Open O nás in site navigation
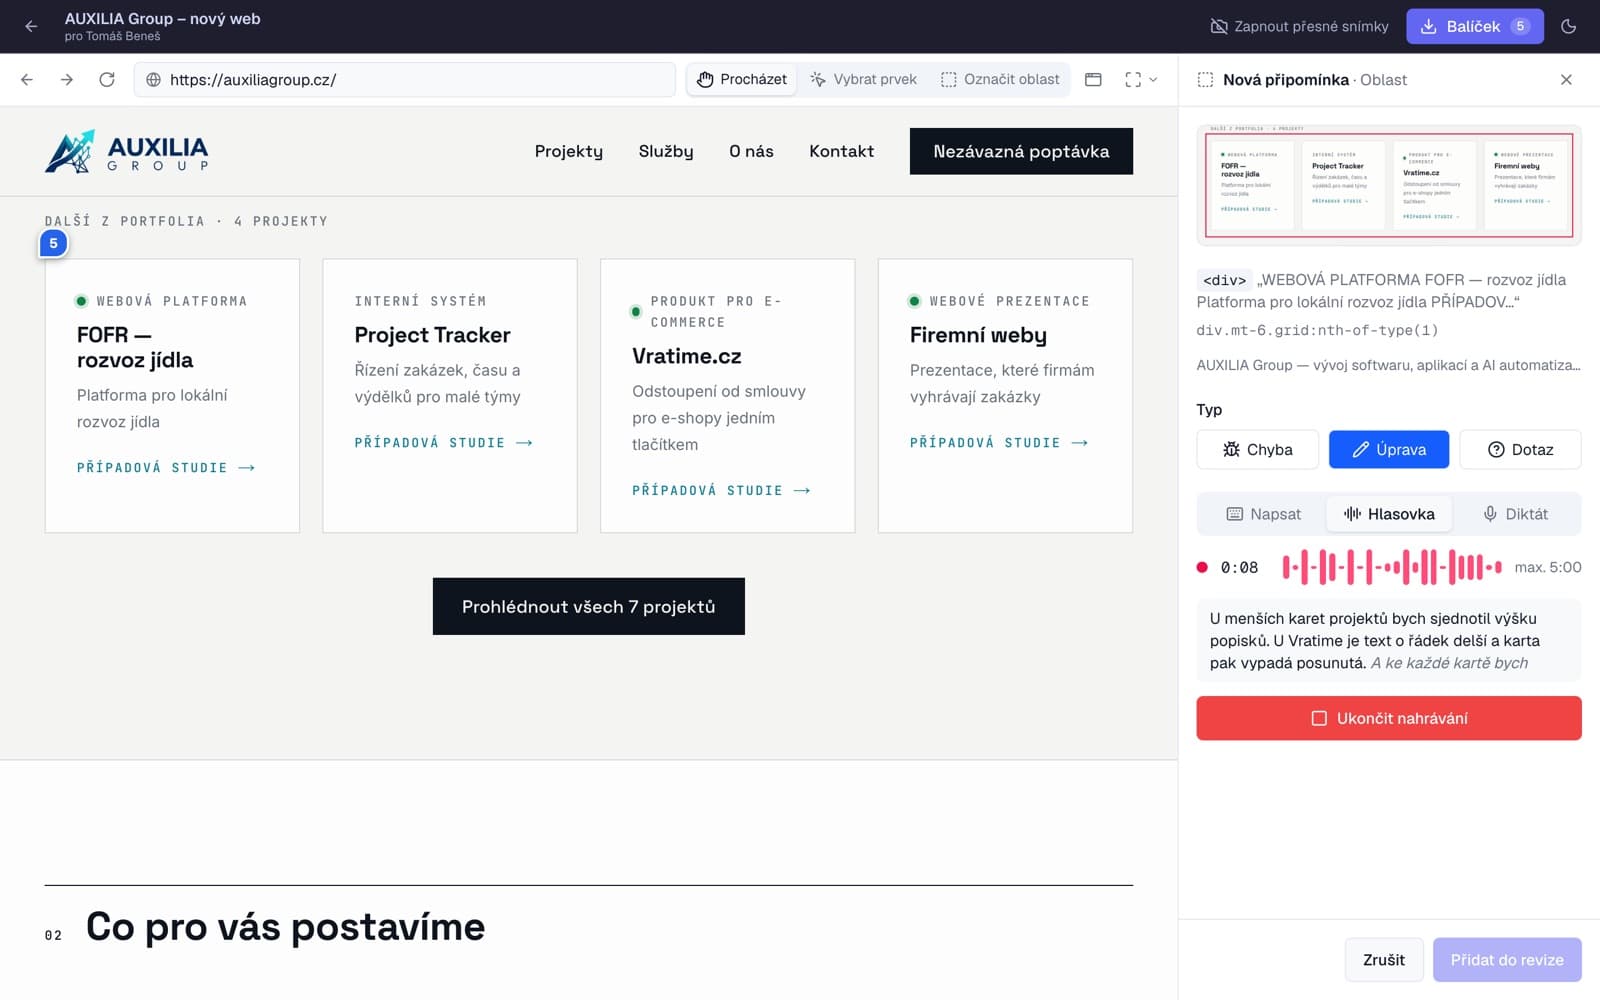The width and height of the screenshot is (1600, 1000). pos(751,152)
